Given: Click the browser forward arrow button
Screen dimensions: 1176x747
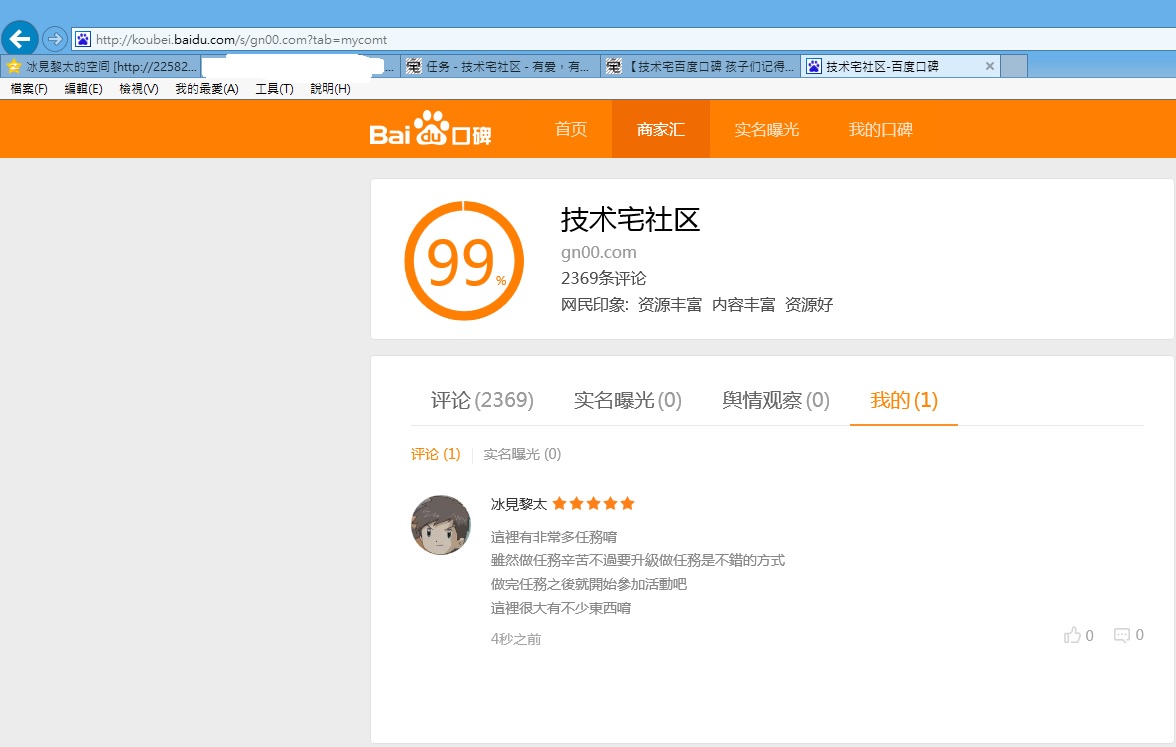Looking at the screenshot, I should (55, 39).
